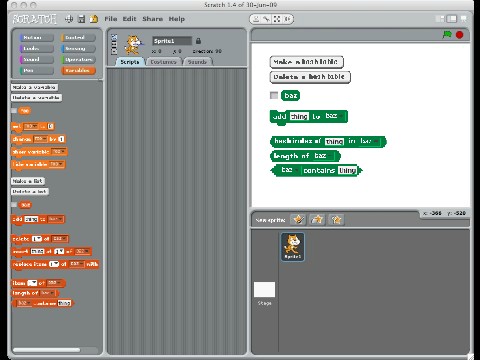This screenshot has width=480, height=360.
Task: Click the globe language icon
Action: [69, 19]
